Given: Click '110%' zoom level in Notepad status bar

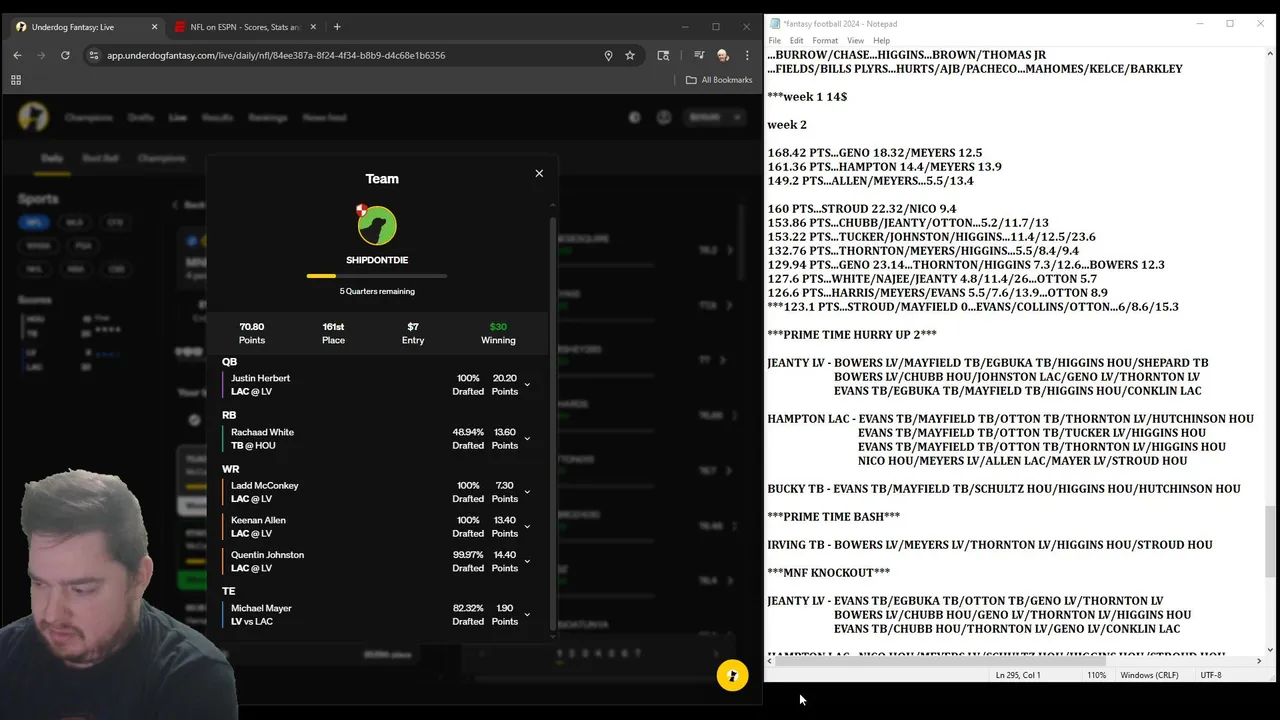Looking at the screenshot, I should point(1097,675).
